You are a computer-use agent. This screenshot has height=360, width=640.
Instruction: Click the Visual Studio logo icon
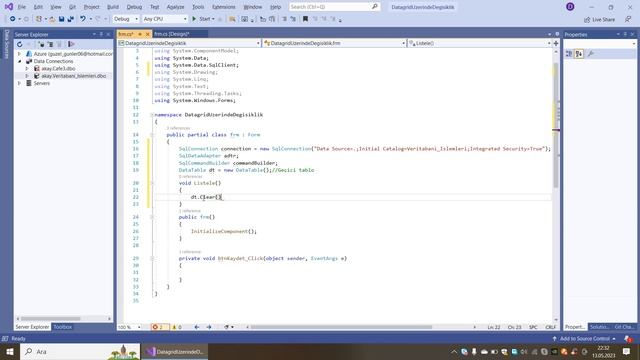9,7
